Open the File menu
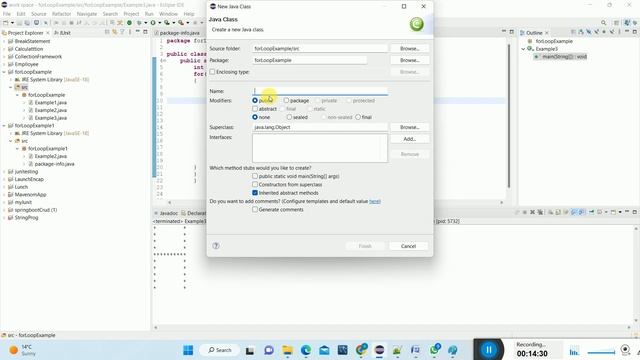The height and width of the screenshot is (360, 640). pyautogui.click(x=7, y=14)
